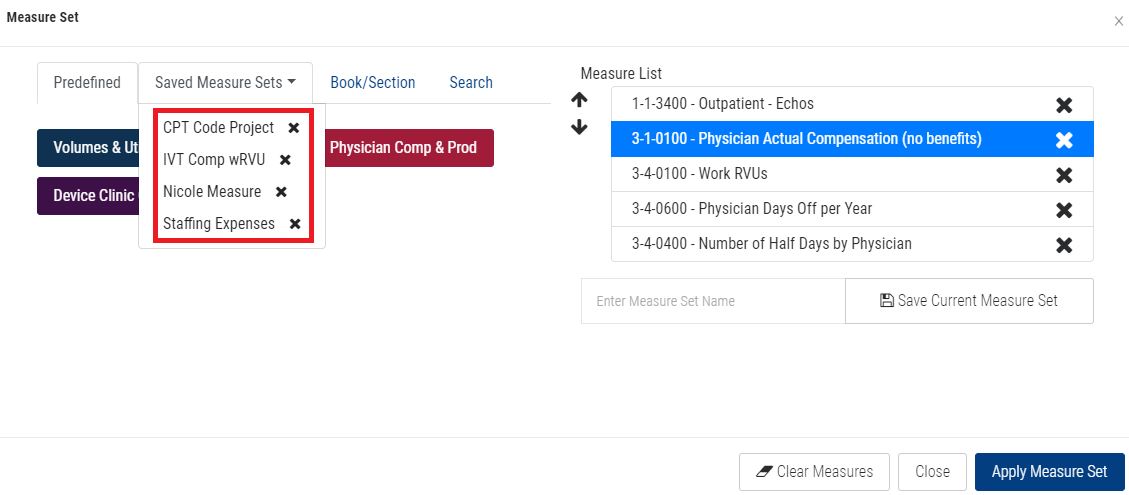The width and height of the screenshot is (1129, 495).
Task: Remove Outpatient - Echos from measure list
Action: click(1064, 104)
